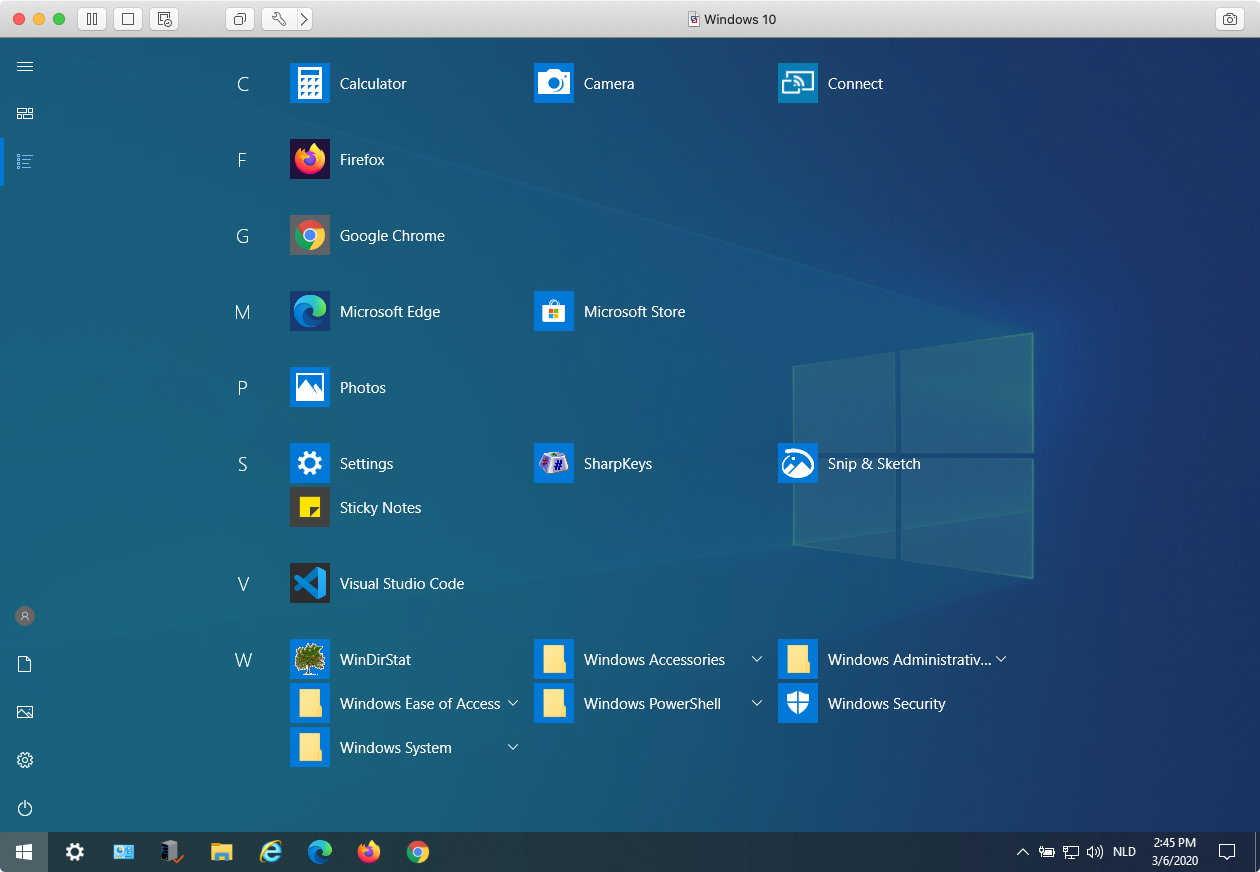Screen dimensions: 1260x872
Task: Open the Connect app icon
Action: pyautogui.click(x=798, y=84)
